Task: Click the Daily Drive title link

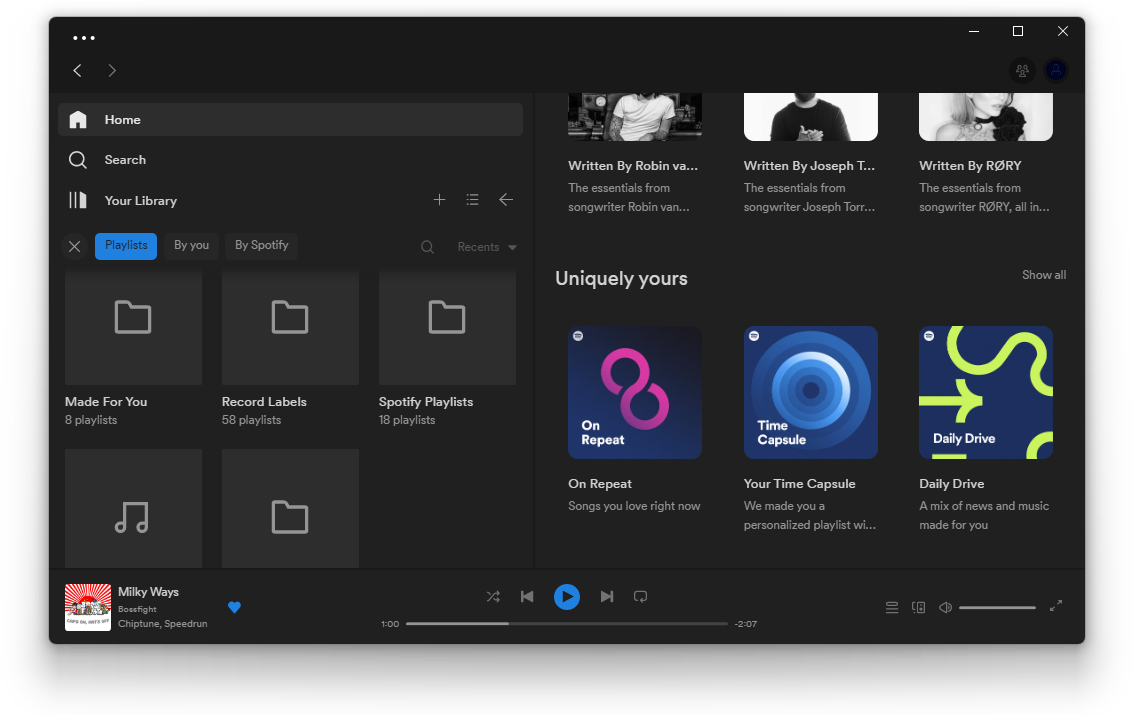Action: click(951, 484)
